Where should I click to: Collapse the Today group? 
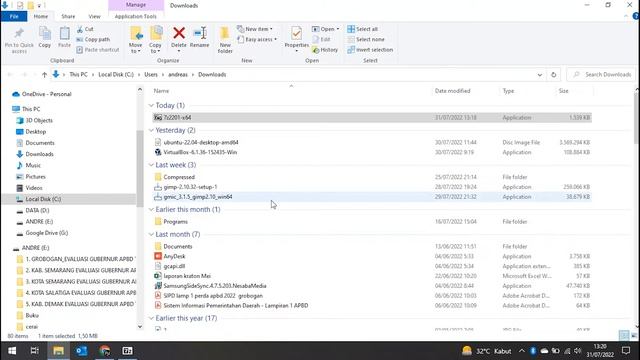click(x=151, y=106)
